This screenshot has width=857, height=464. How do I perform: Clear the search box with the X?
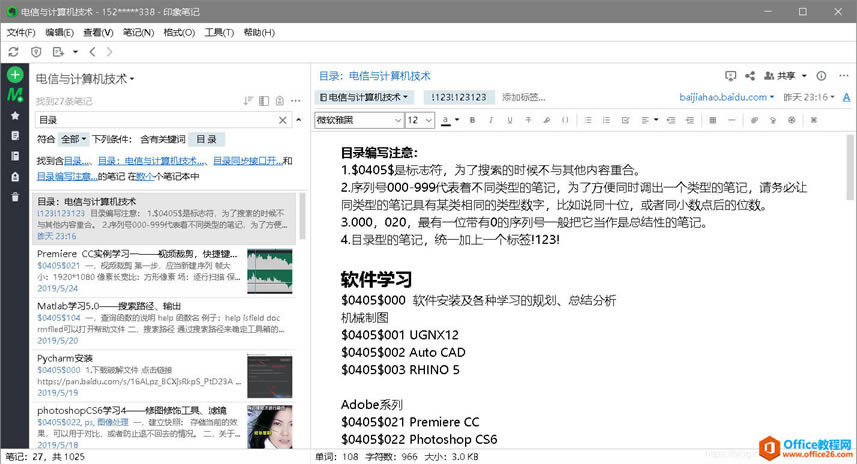click(x=283, y=120)
